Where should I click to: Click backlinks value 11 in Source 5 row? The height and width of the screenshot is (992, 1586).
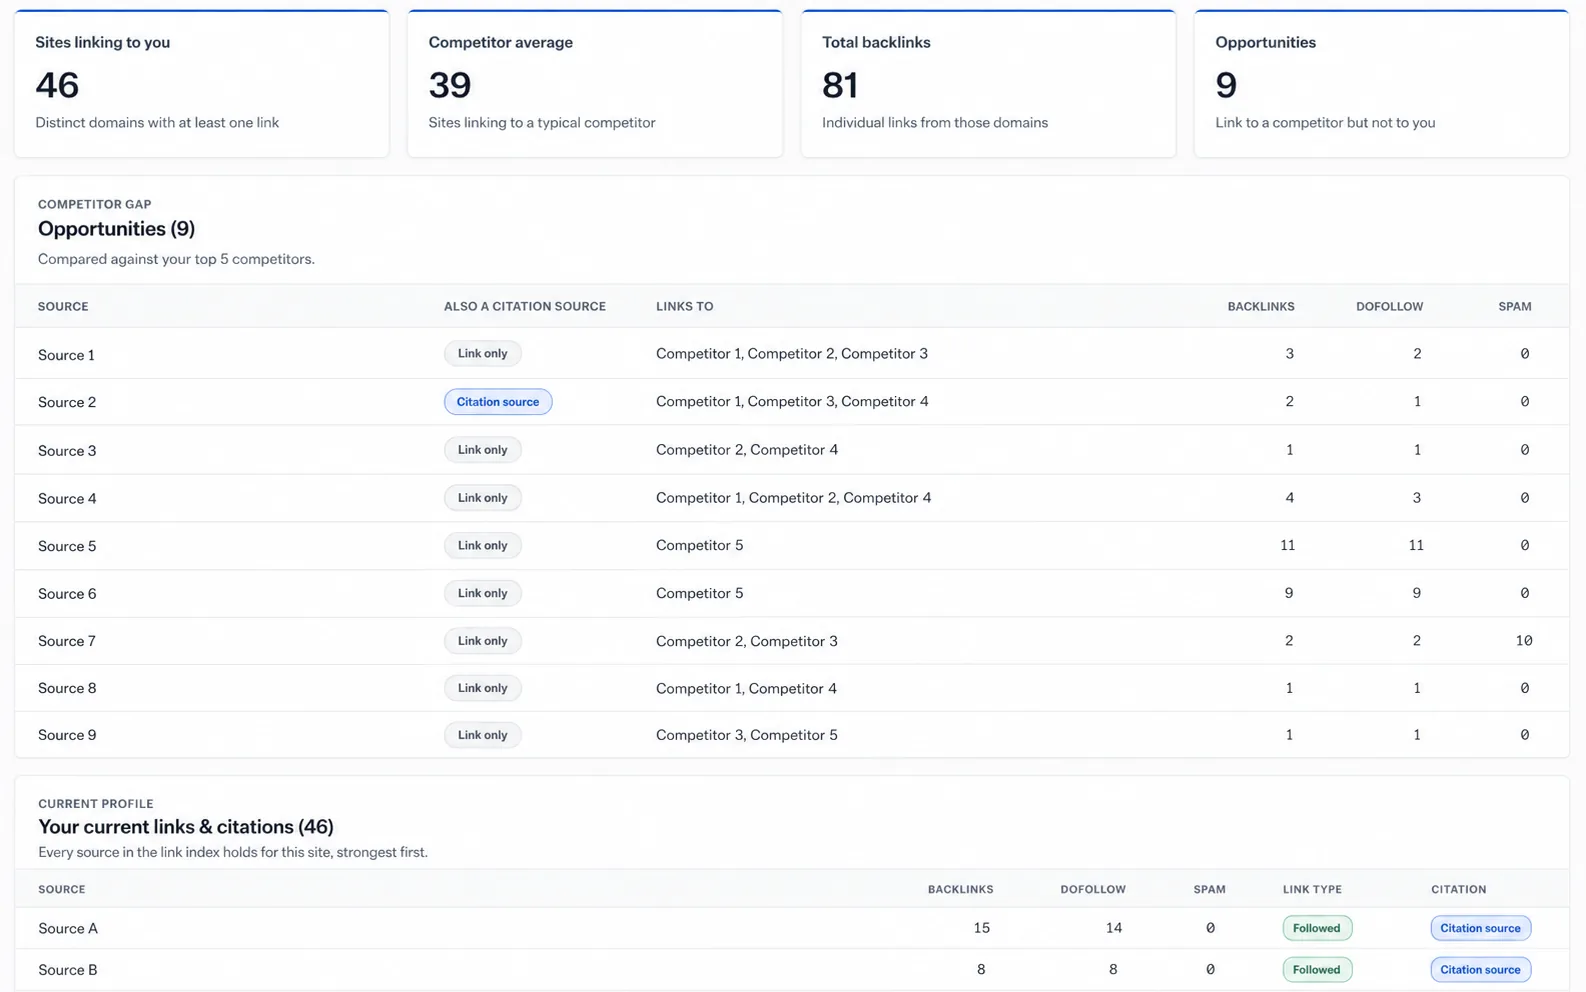[1287, 545]
